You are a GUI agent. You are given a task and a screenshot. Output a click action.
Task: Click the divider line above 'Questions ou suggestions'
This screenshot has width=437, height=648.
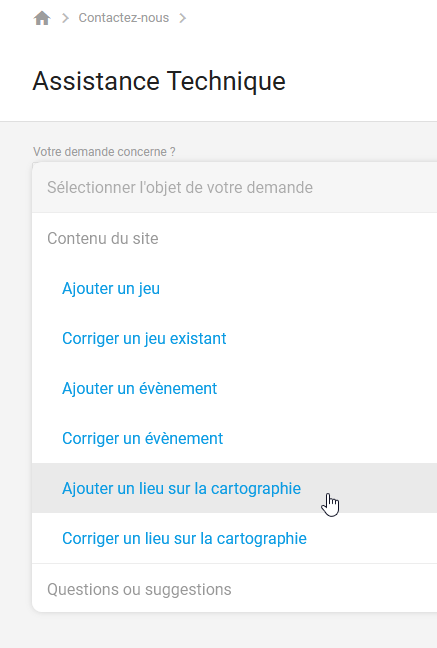[234, 563]
